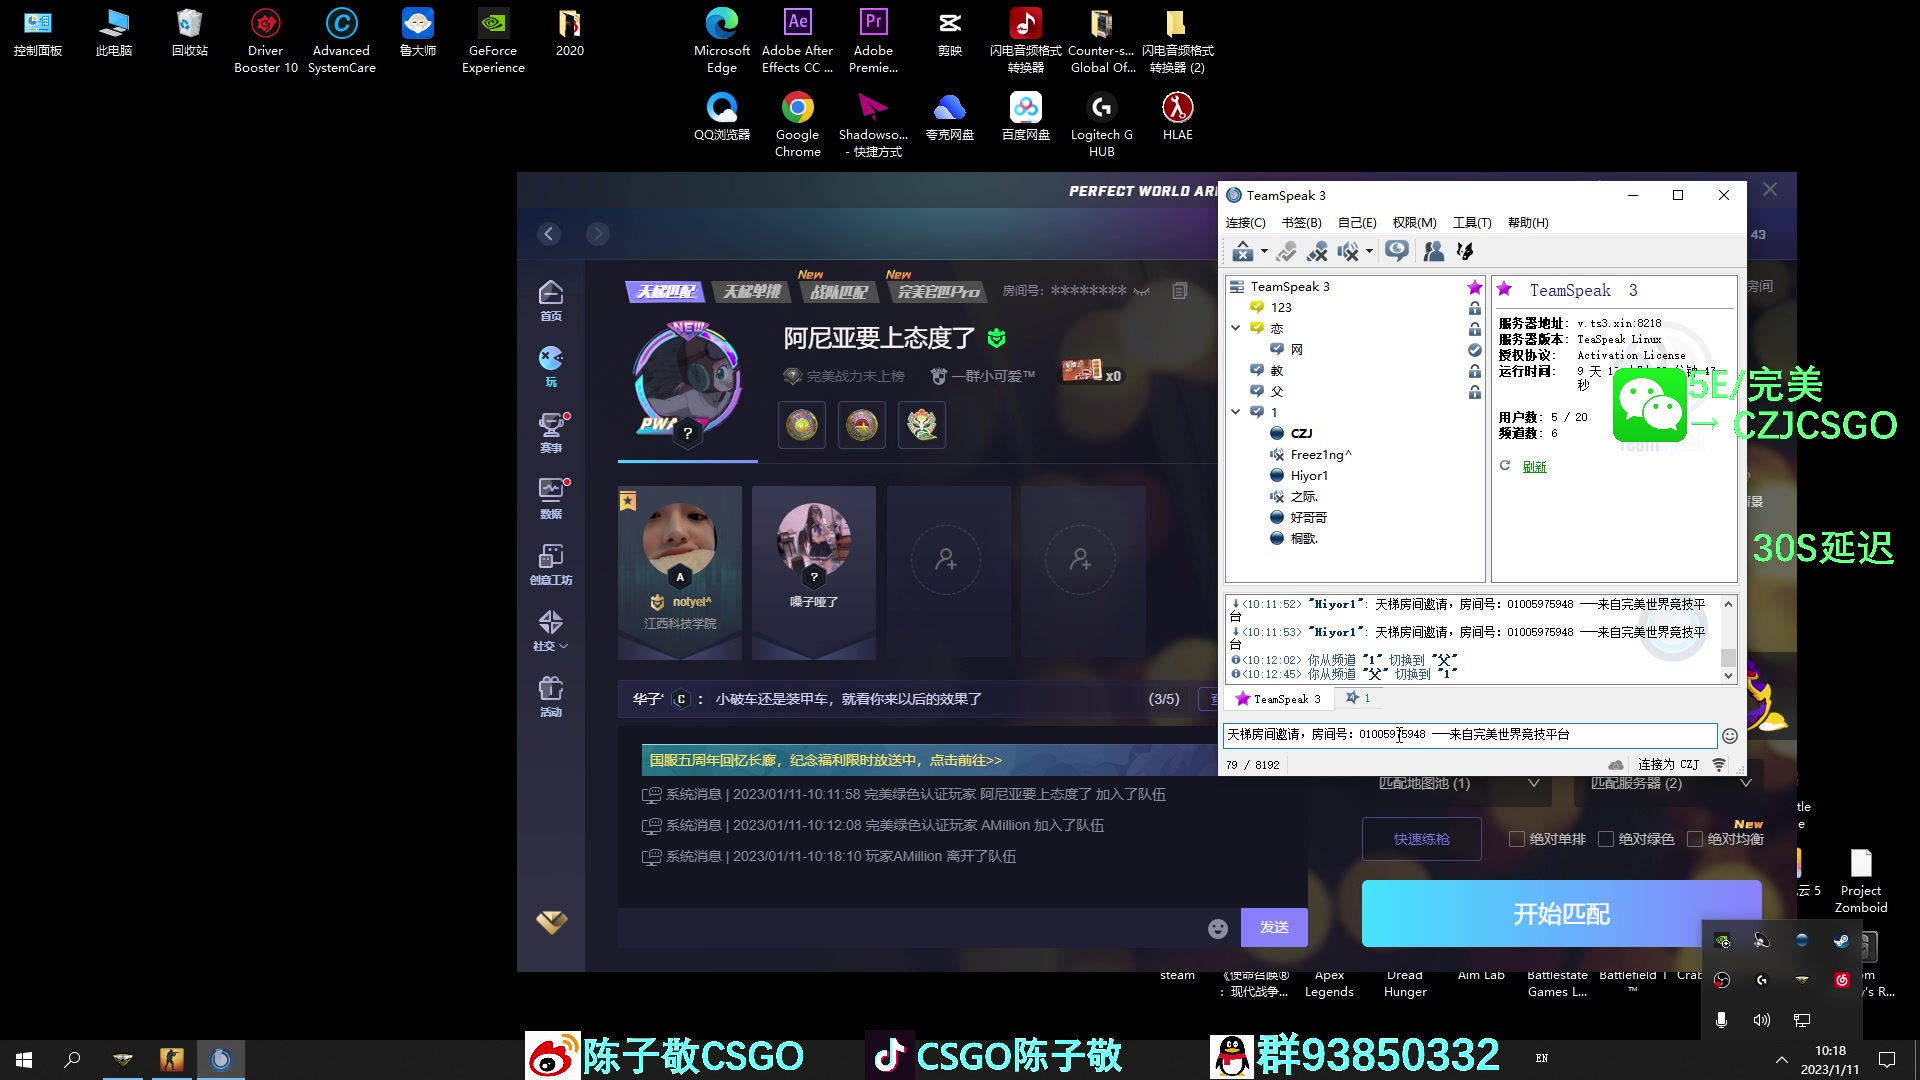Open the 工具 menu in TeamSpeak
The width and height of the screenshot is (1920, 1080).
1471,222
